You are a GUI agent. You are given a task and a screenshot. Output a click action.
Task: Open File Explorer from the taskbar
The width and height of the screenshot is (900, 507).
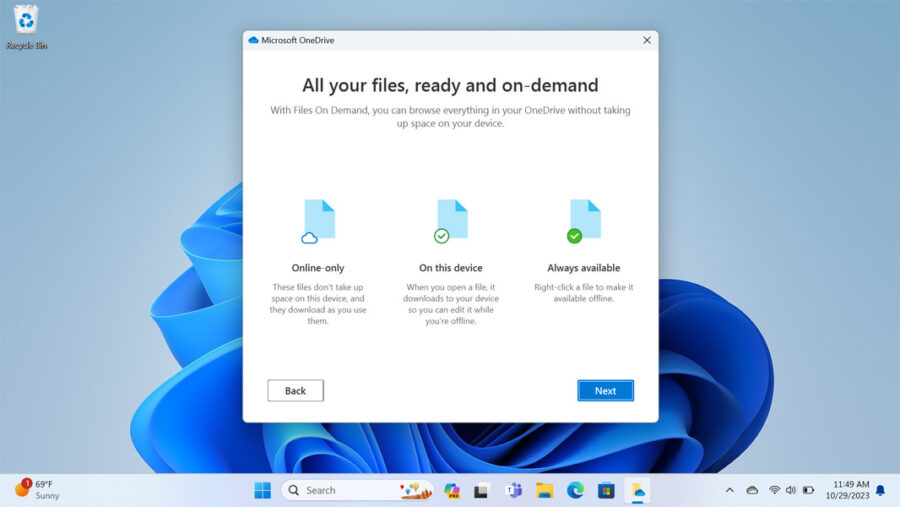point(544,490)
